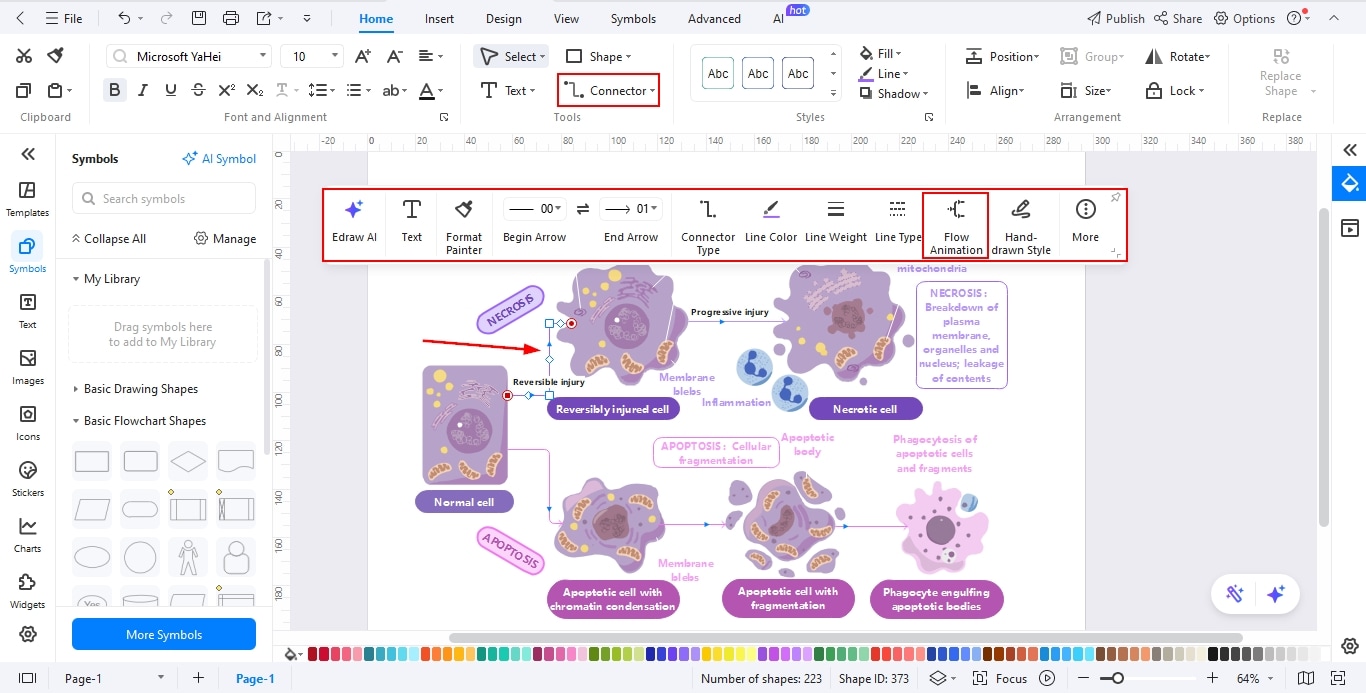Switch to the Design tab
1366x693 pixels.
point(503,18)
